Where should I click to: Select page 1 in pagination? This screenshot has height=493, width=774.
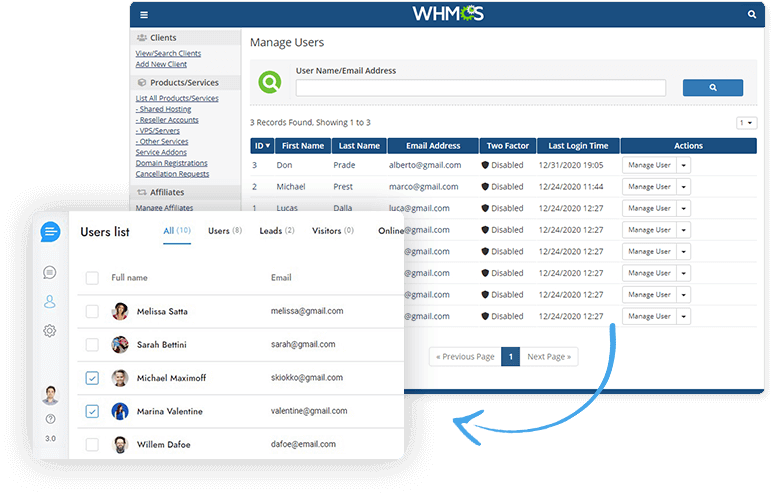510,357
